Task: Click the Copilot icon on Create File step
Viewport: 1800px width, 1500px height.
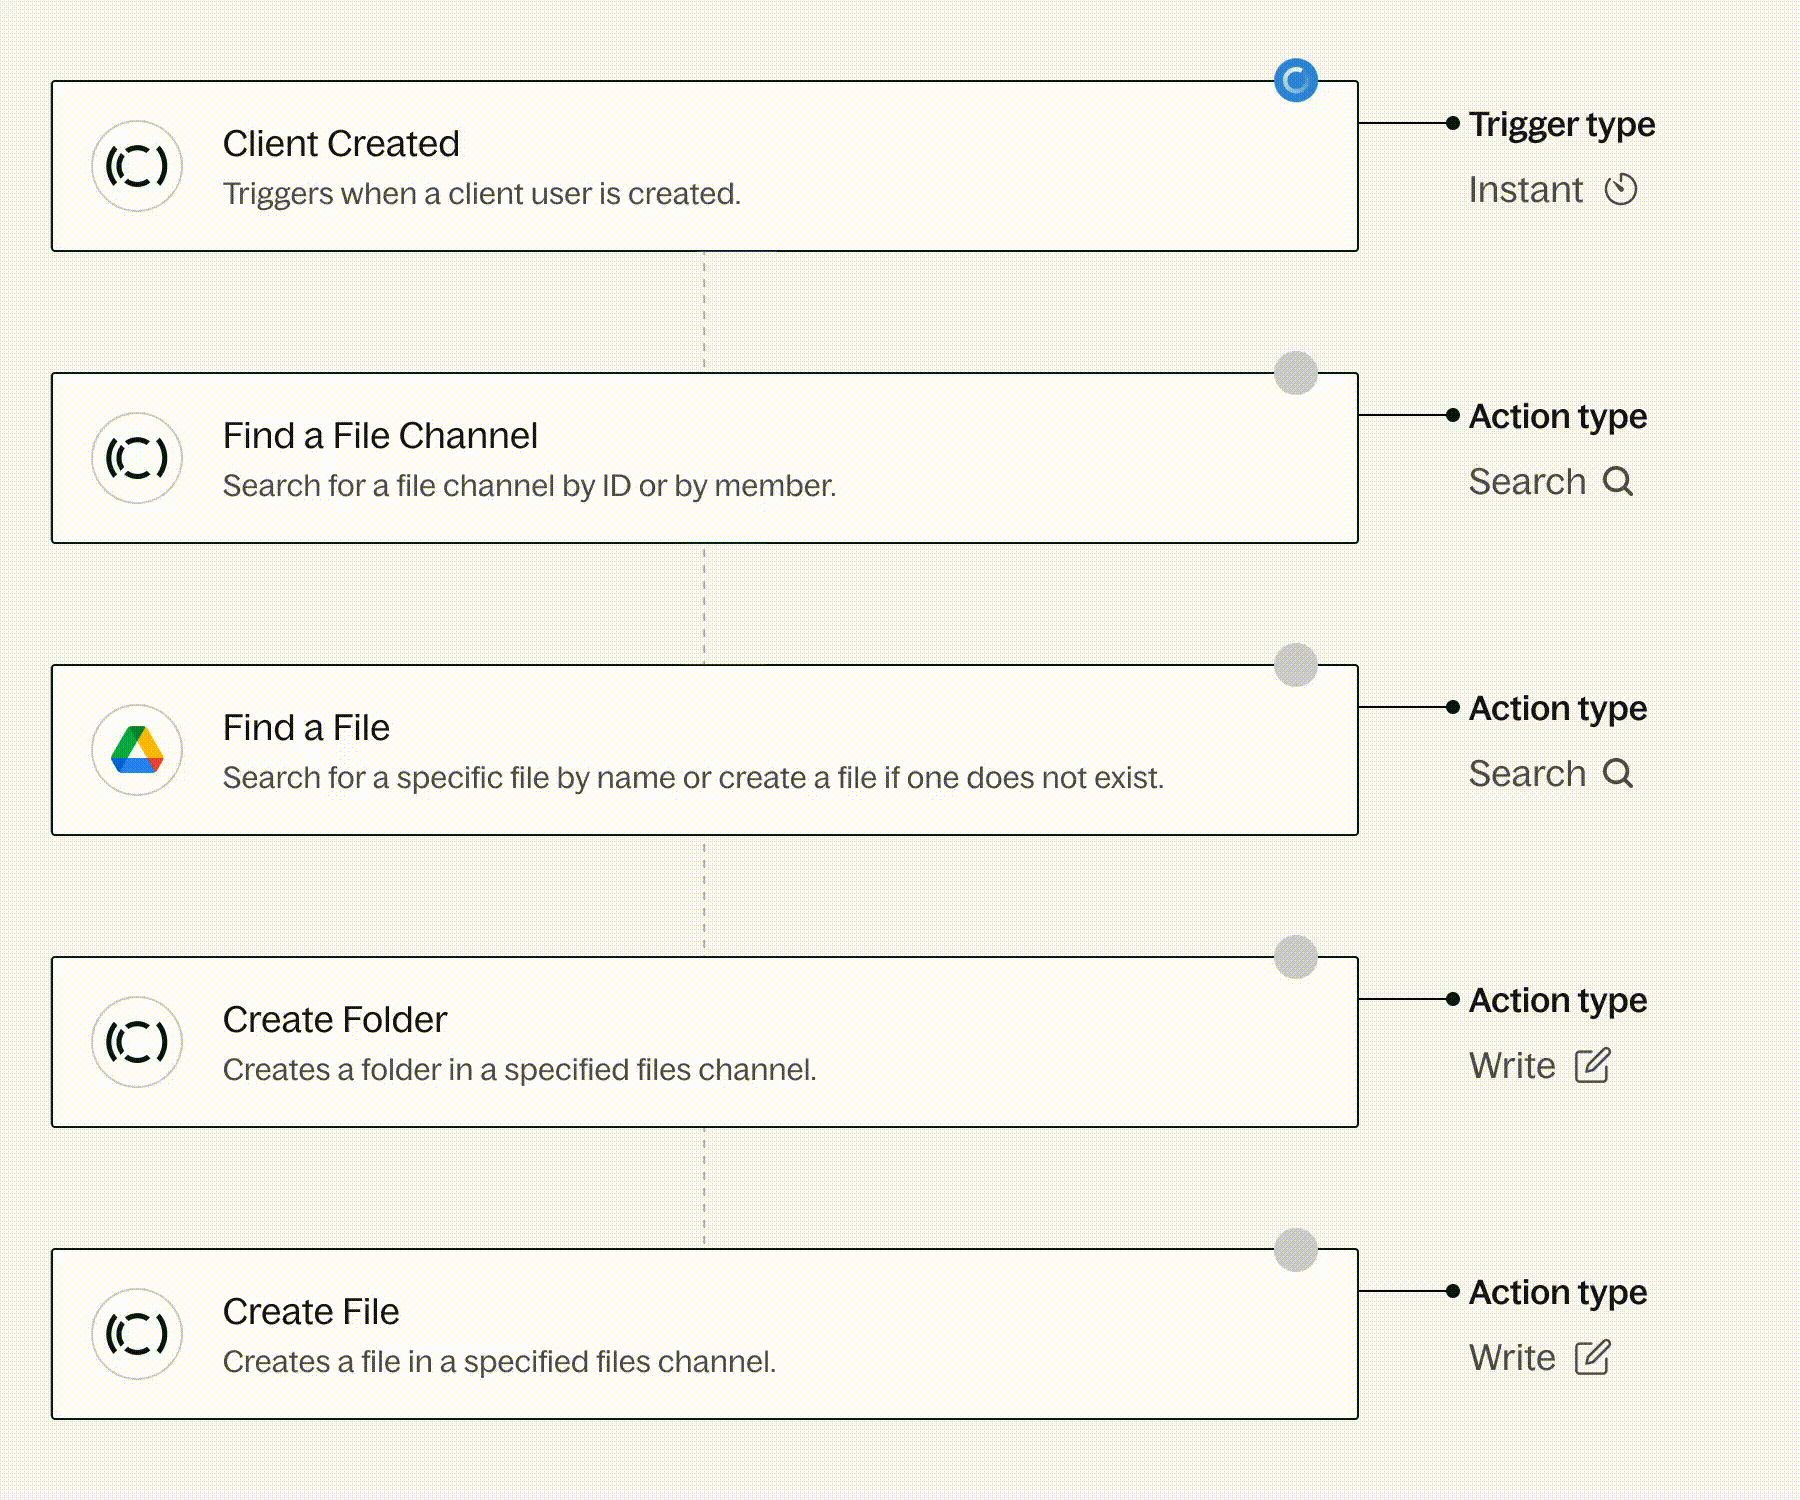Action: [x=137, y=1334]
